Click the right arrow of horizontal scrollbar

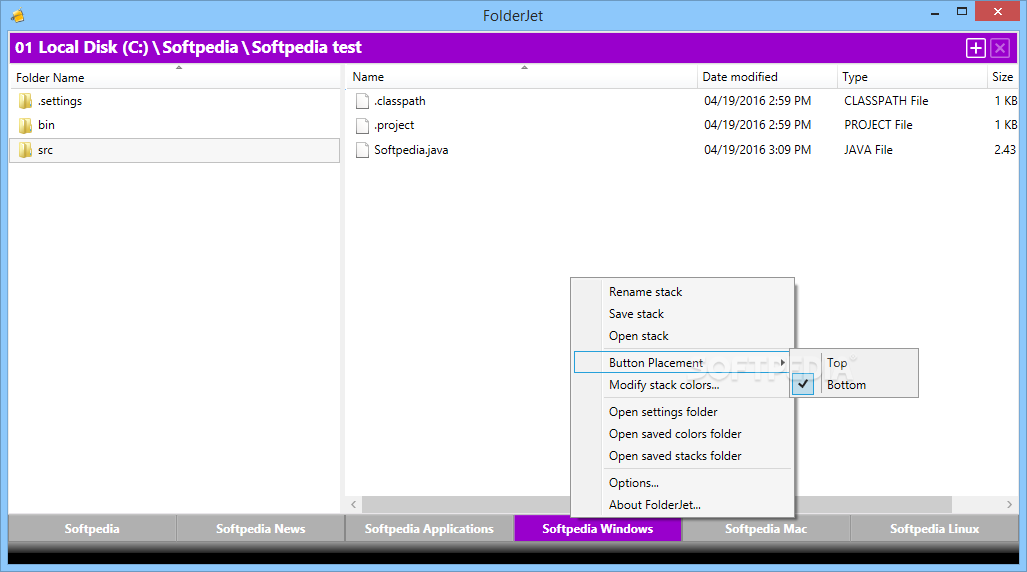[x=1009, y=504]
